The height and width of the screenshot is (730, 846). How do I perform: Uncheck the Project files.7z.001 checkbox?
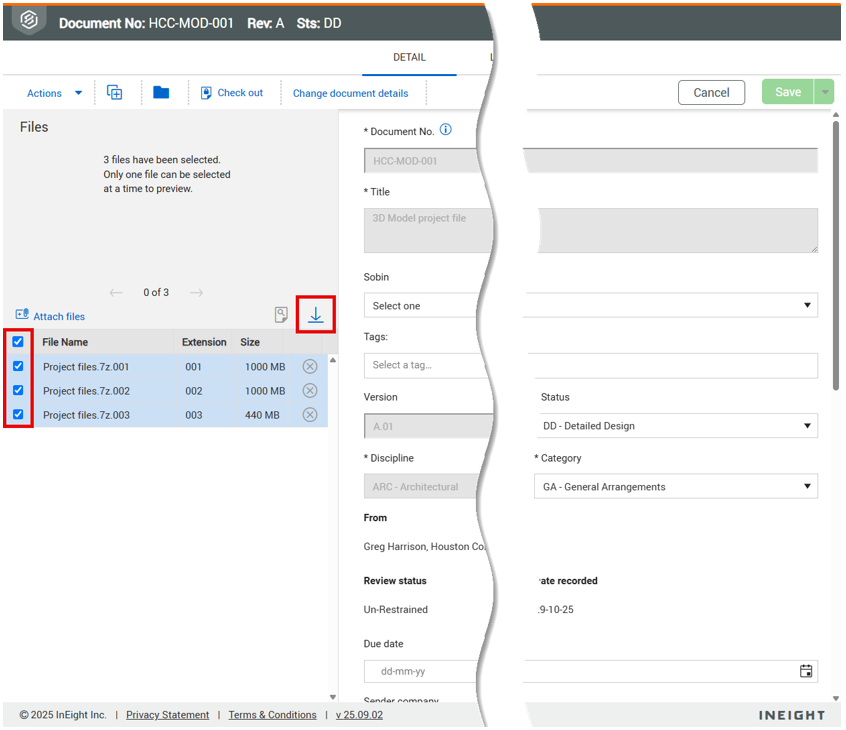pos(18,367)
